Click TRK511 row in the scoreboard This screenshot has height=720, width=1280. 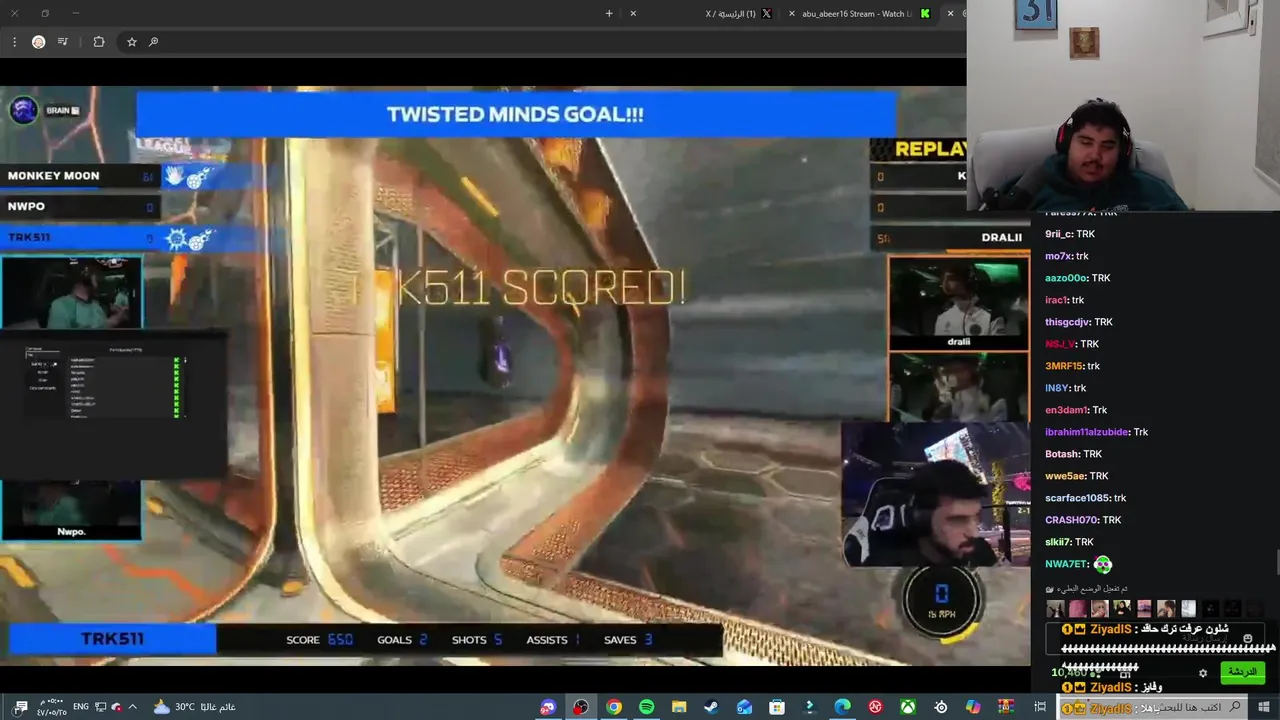80,238
